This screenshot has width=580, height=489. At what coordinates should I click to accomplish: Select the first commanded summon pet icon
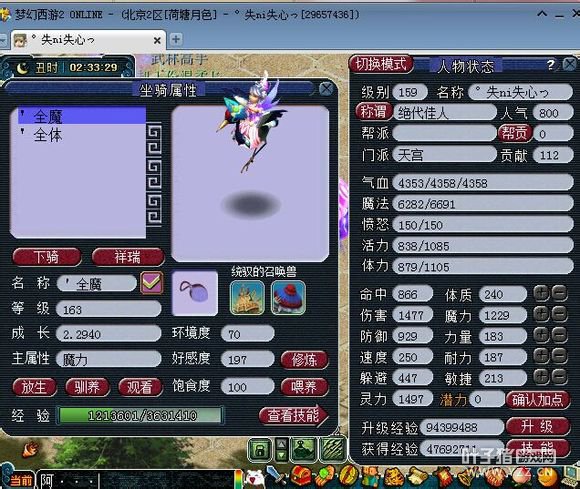click(247, 297)
